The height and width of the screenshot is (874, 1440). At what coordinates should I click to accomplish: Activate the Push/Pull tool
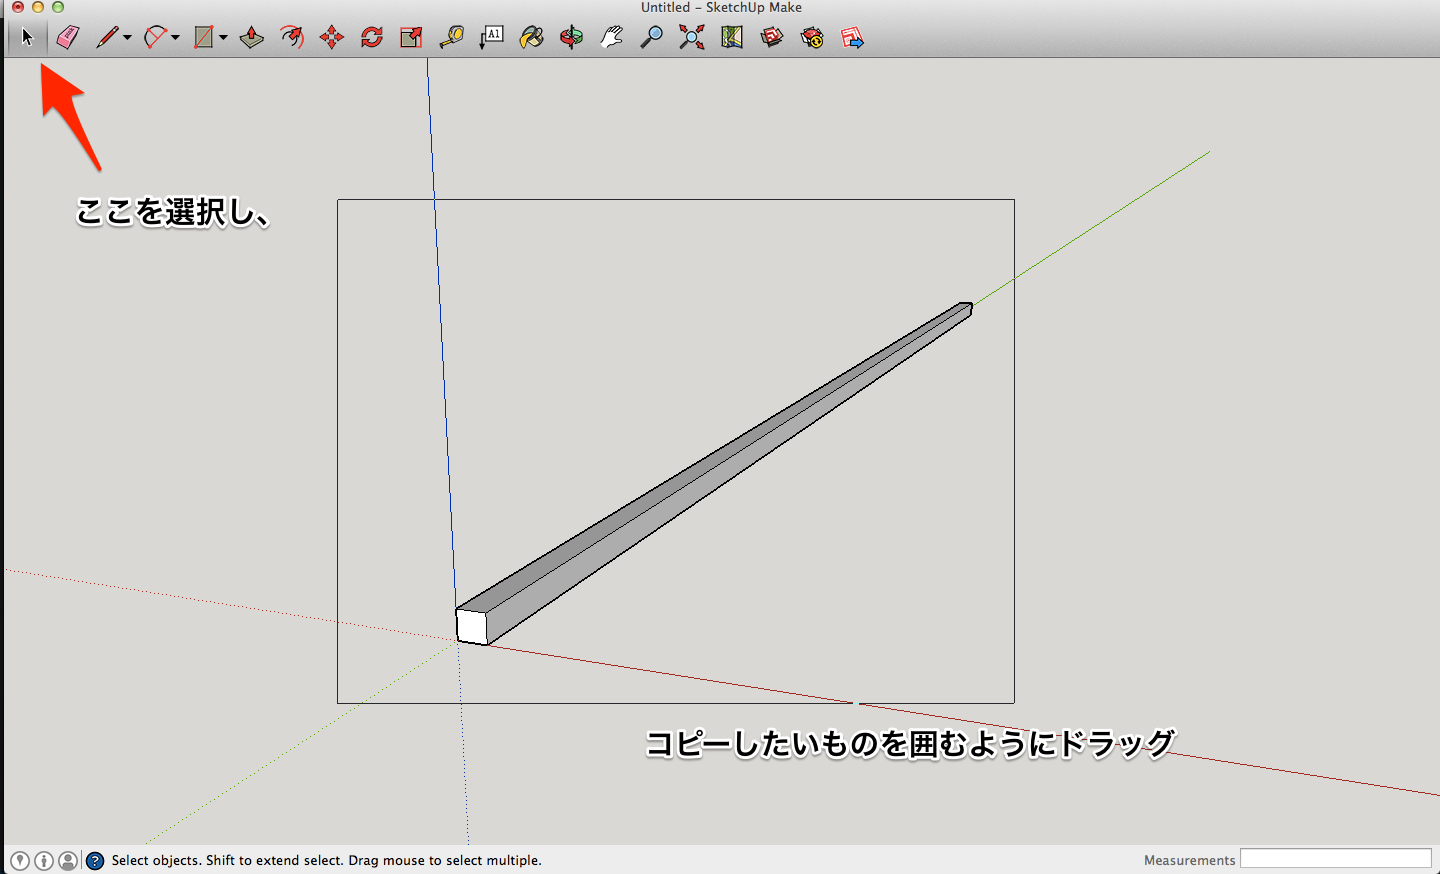point(252,38)
